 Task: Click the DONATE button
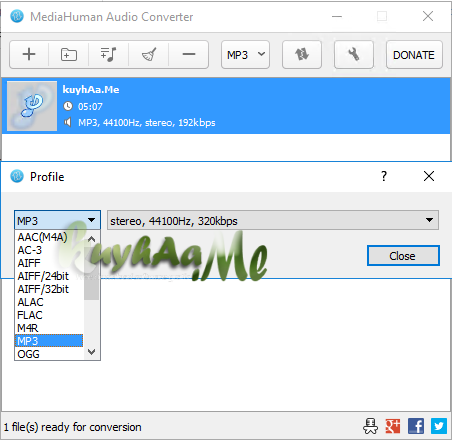[414, 55]
